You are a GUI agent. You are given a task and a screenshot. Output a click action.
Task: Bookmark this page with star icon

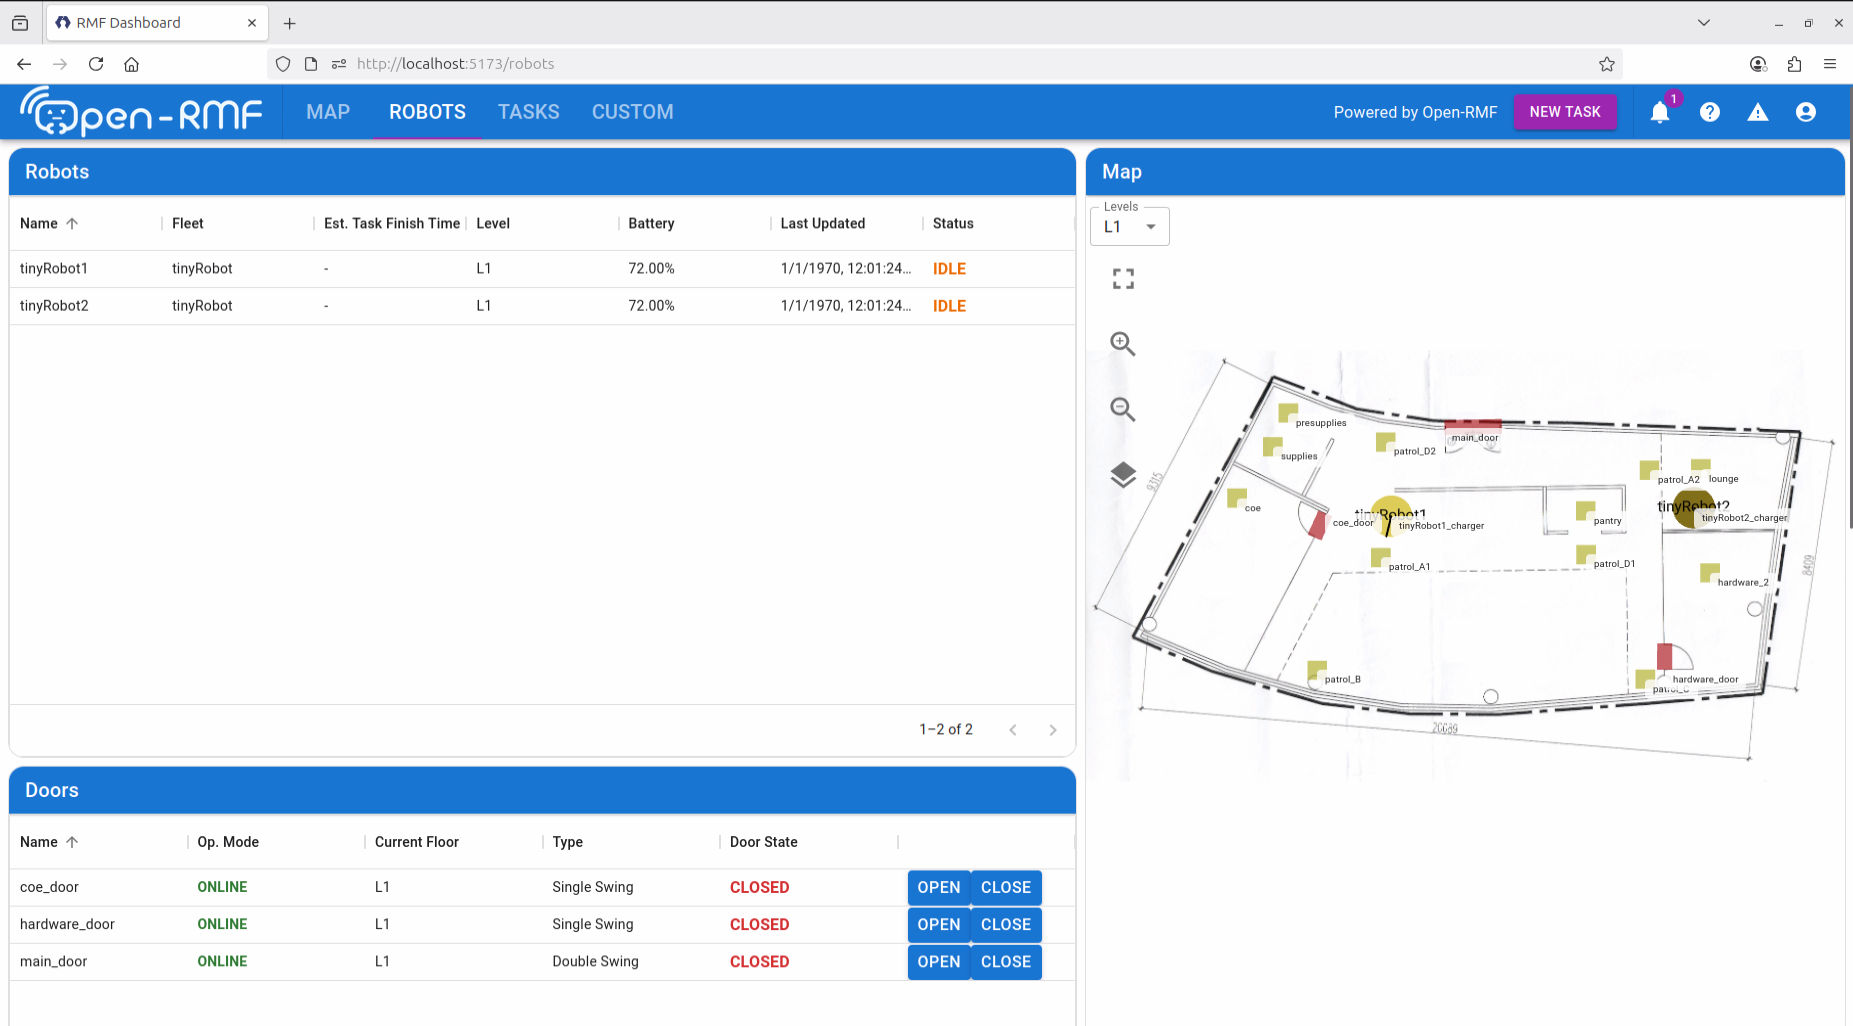pos(1606,64)
